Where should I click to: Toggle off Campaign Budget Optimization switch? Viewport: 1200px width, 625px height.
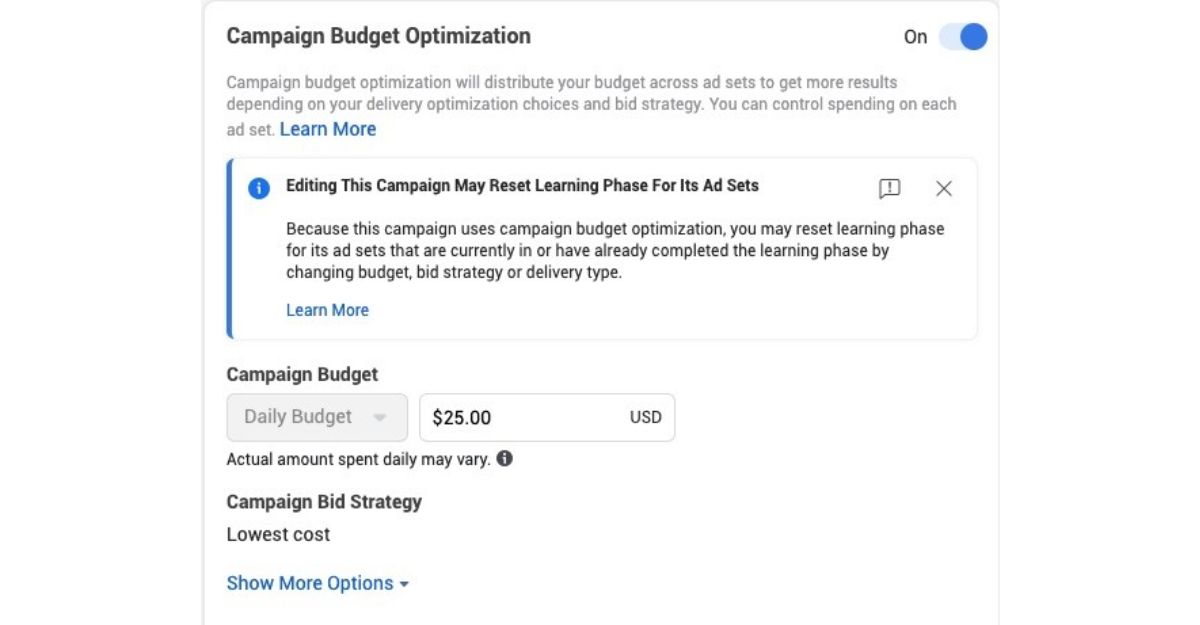click(962, 37)
